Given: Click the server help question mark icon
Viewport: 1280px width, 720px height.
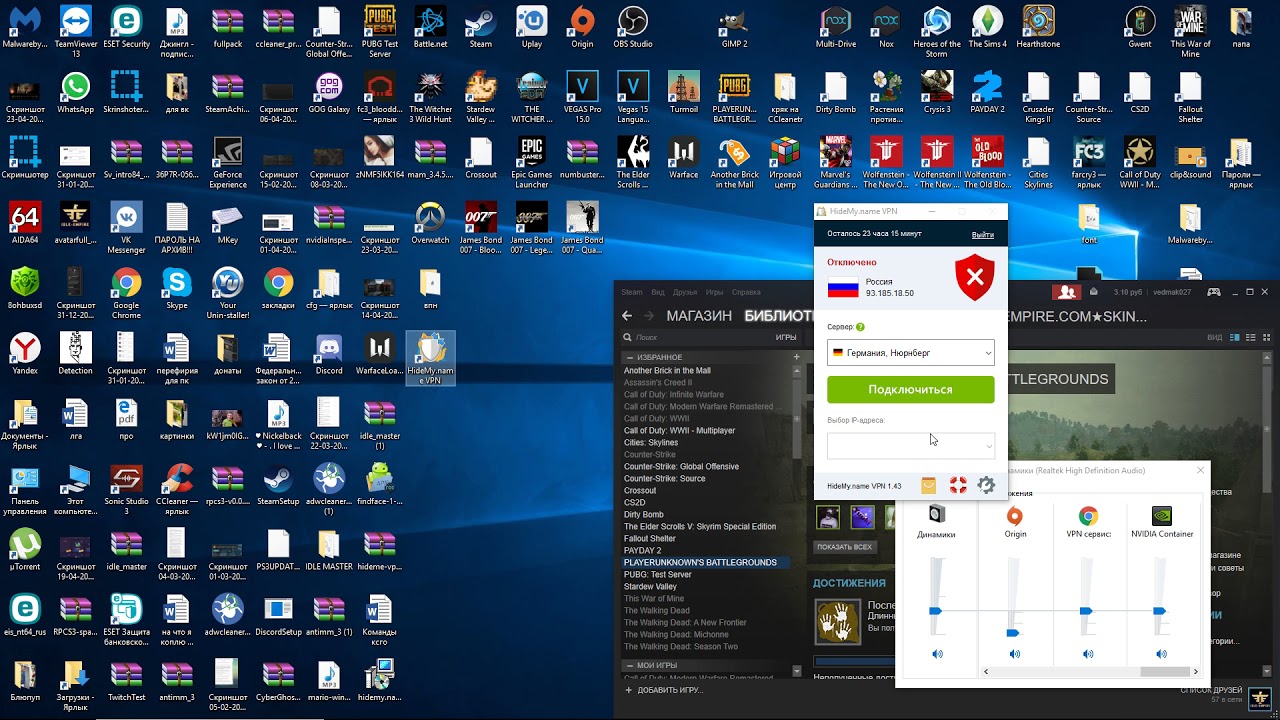Looking at the screenshot, I should (x=860, y=327).
